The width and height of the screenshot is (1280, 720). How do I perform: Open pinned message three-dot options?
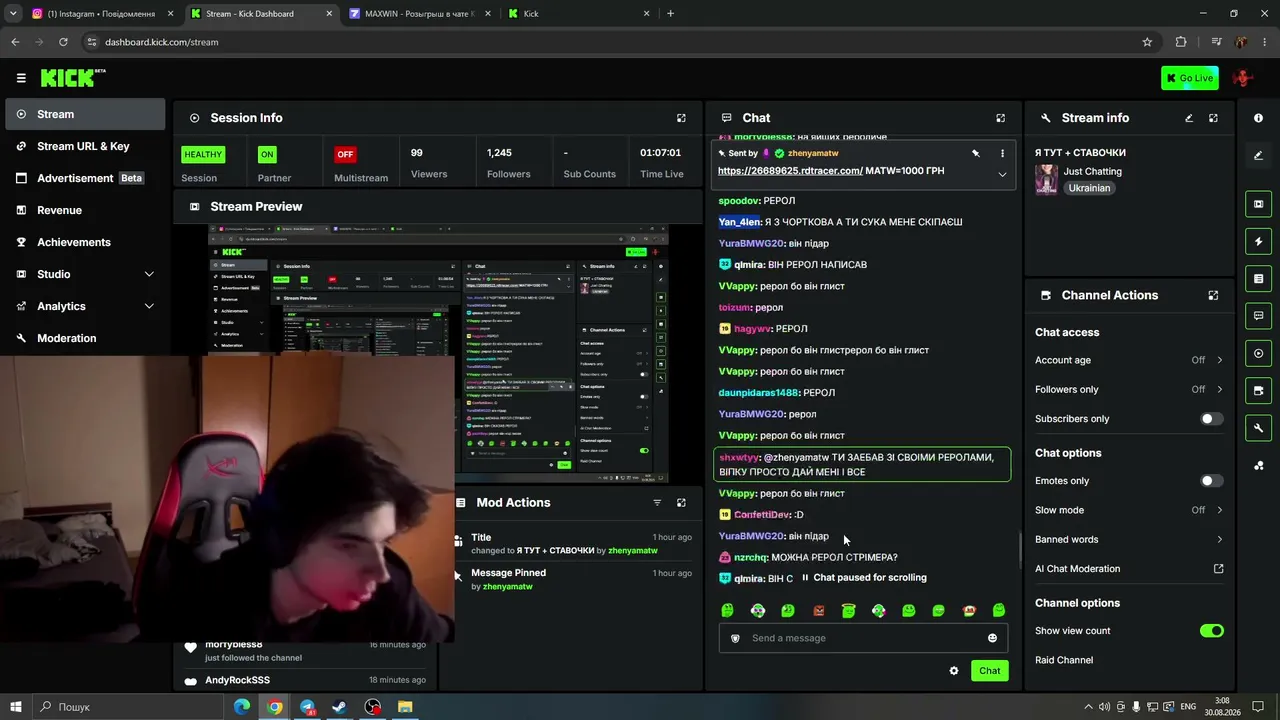coord(1002,154)
